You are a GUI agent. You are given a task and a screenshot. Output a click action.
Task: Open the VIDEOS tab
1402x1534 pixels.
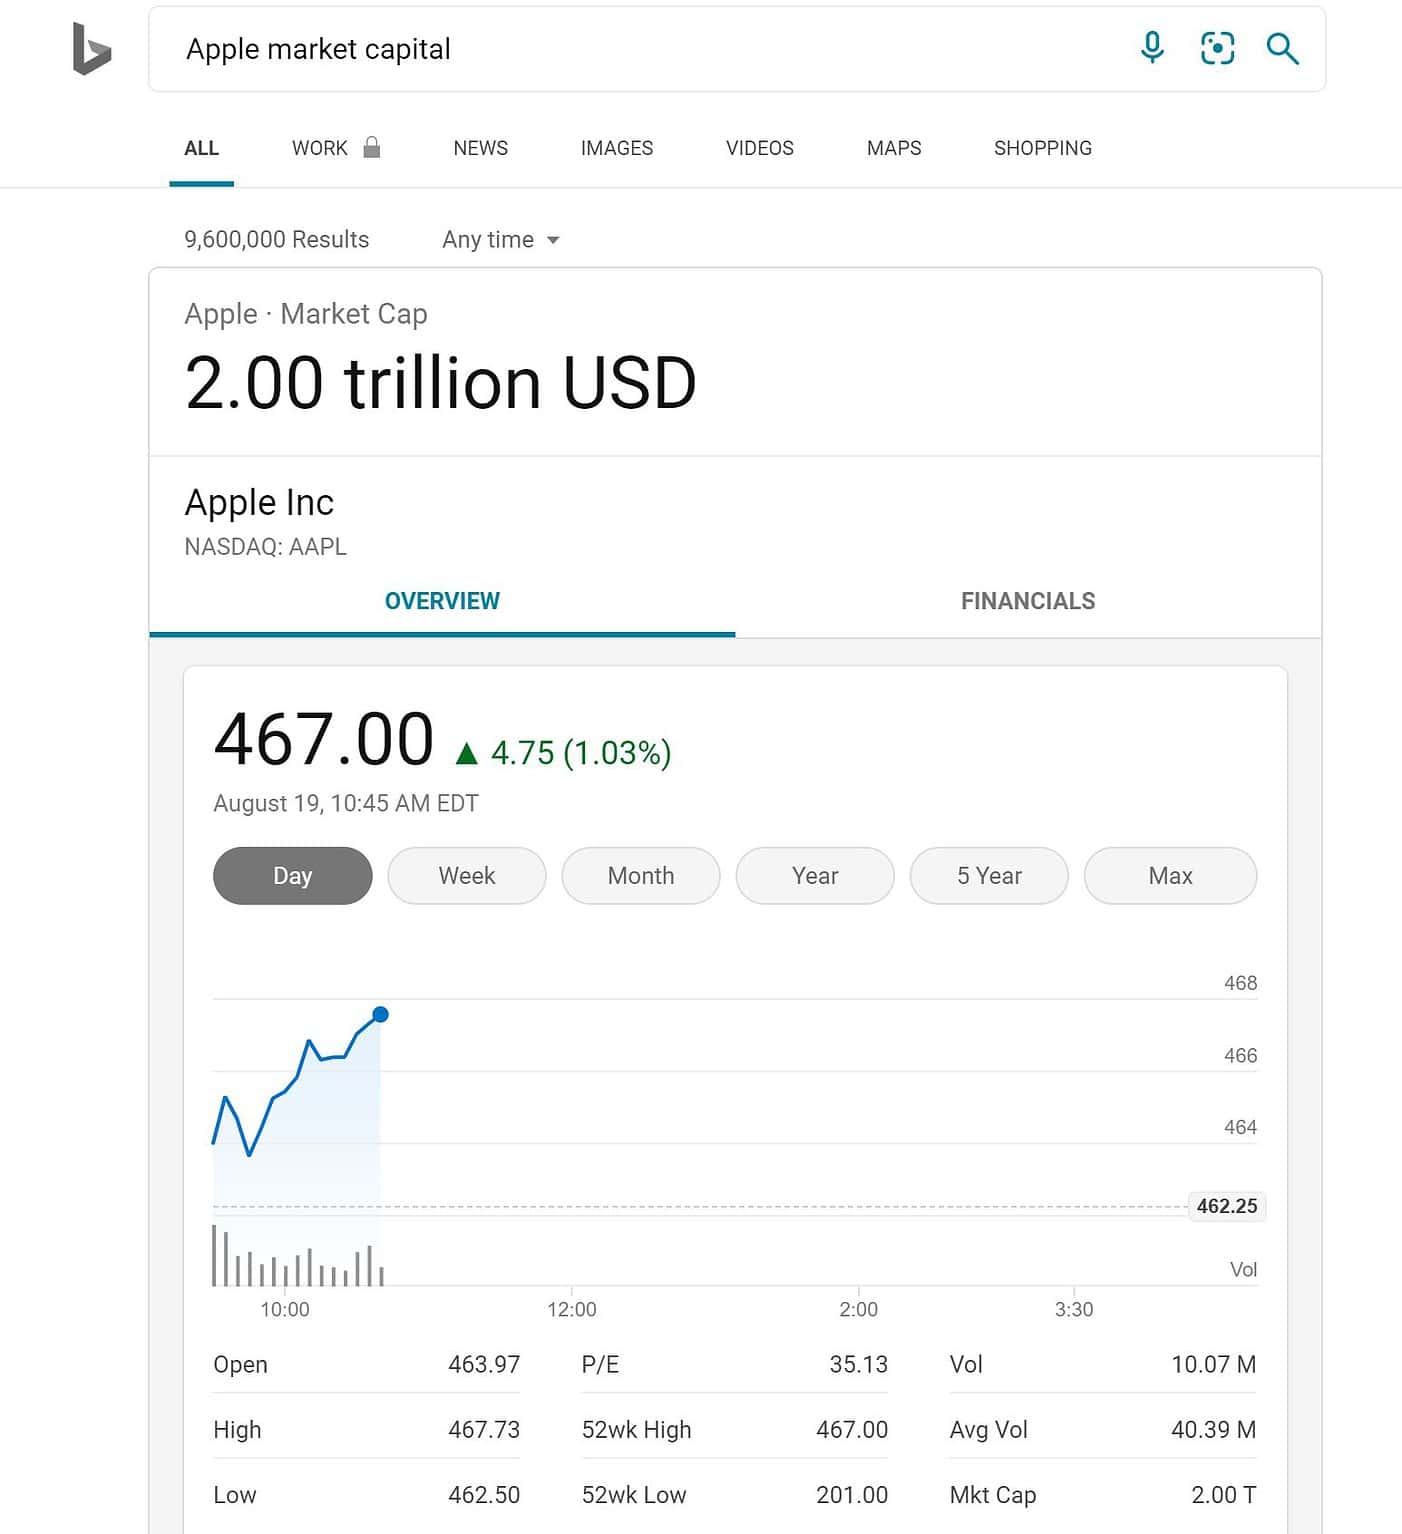pyautogui.click(x=759, y=148)
